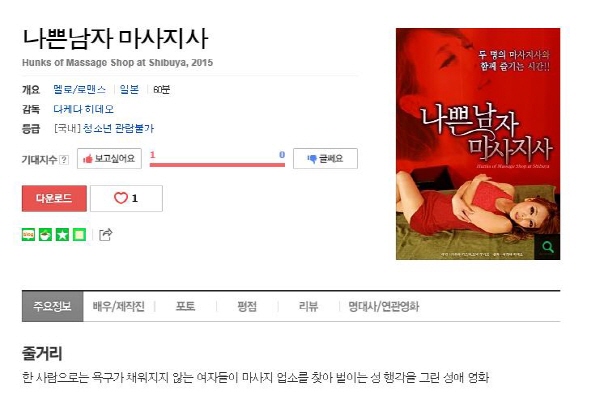This screenshot has width=600, height=401.
Task: Click the heart like icon
Action: [121, 198]
